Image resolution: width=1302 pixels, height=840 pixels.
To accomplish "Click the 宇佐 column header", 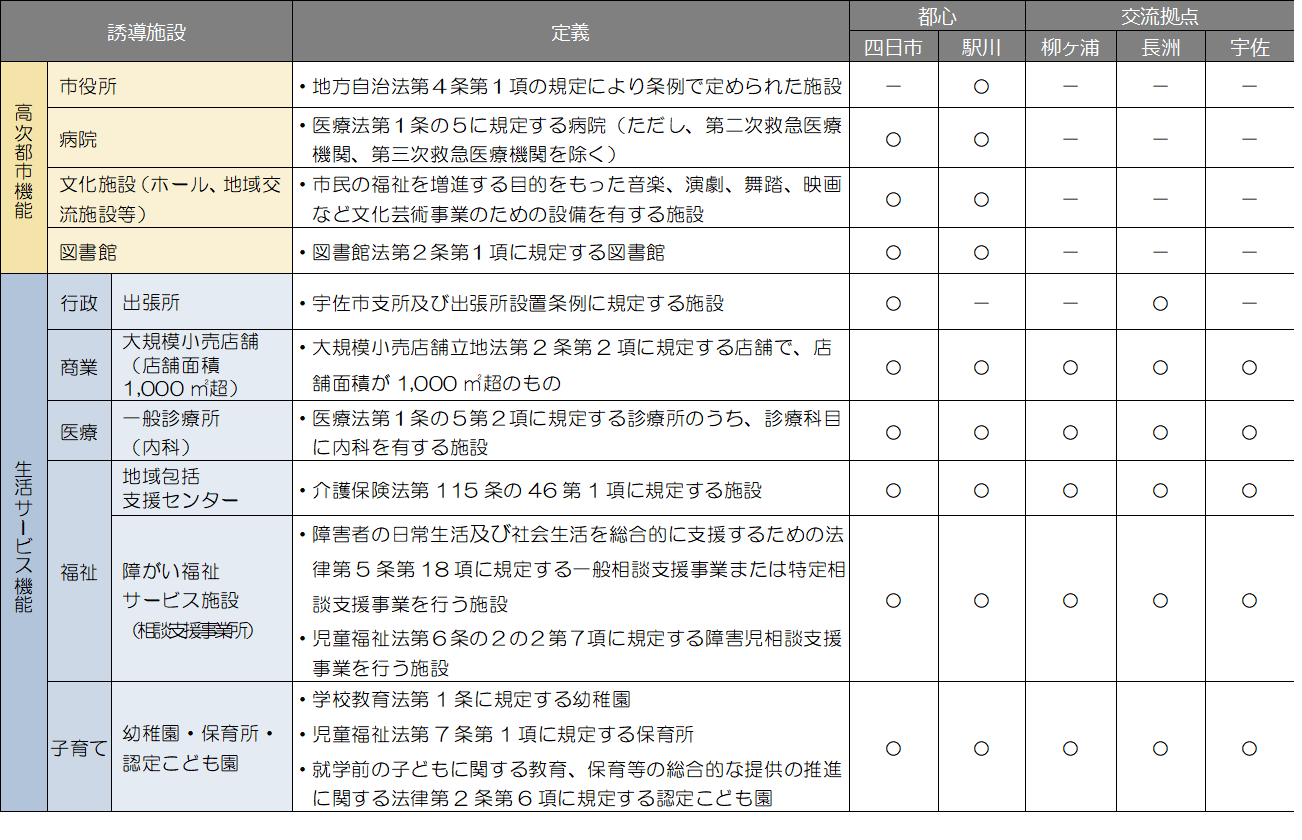I will [x=1250, y=47].
